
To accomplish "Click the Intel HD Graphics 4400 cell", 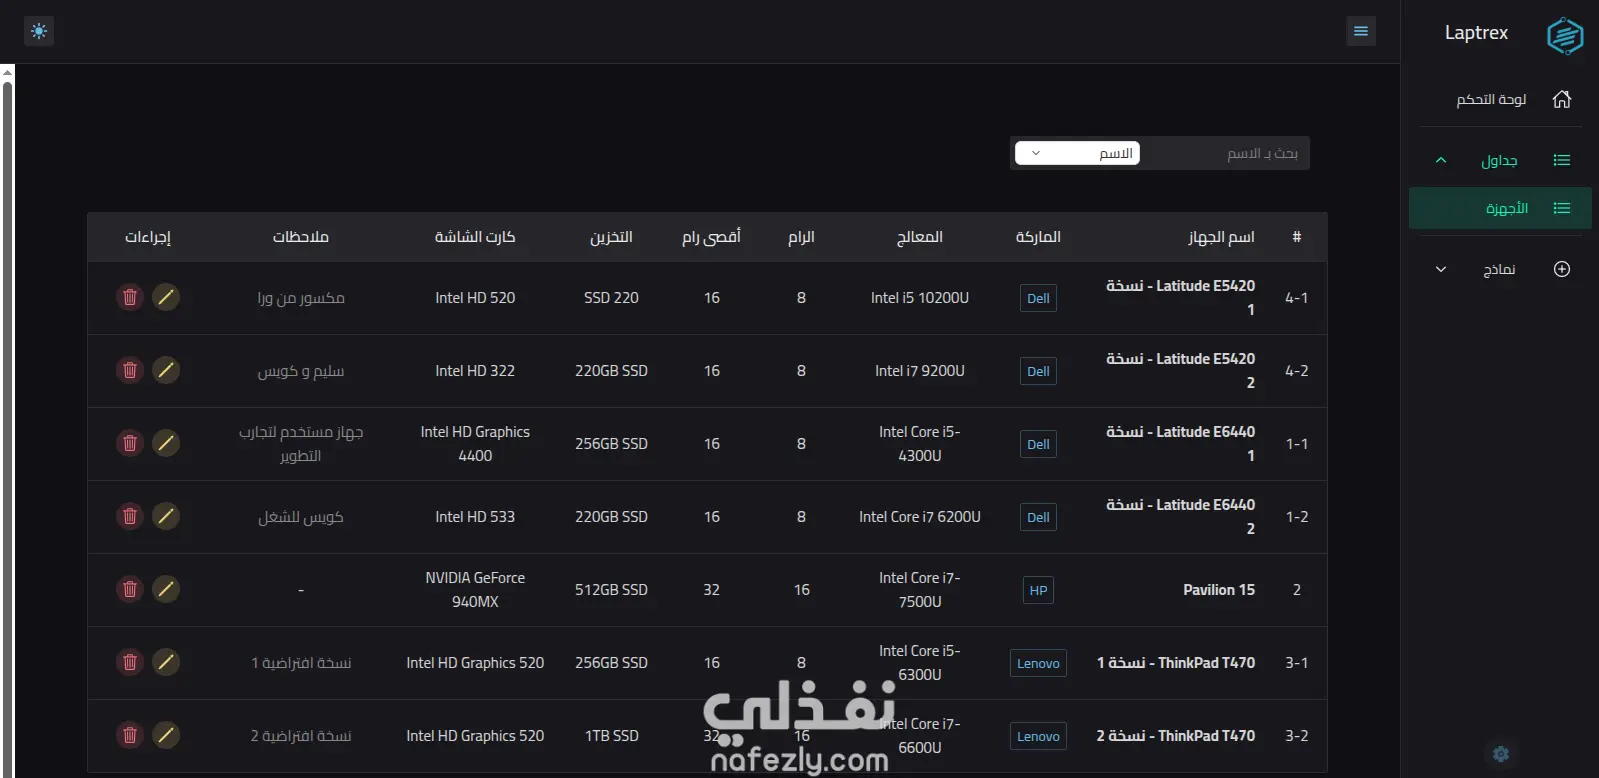I will pyautogui.click(x=475, y=444).
